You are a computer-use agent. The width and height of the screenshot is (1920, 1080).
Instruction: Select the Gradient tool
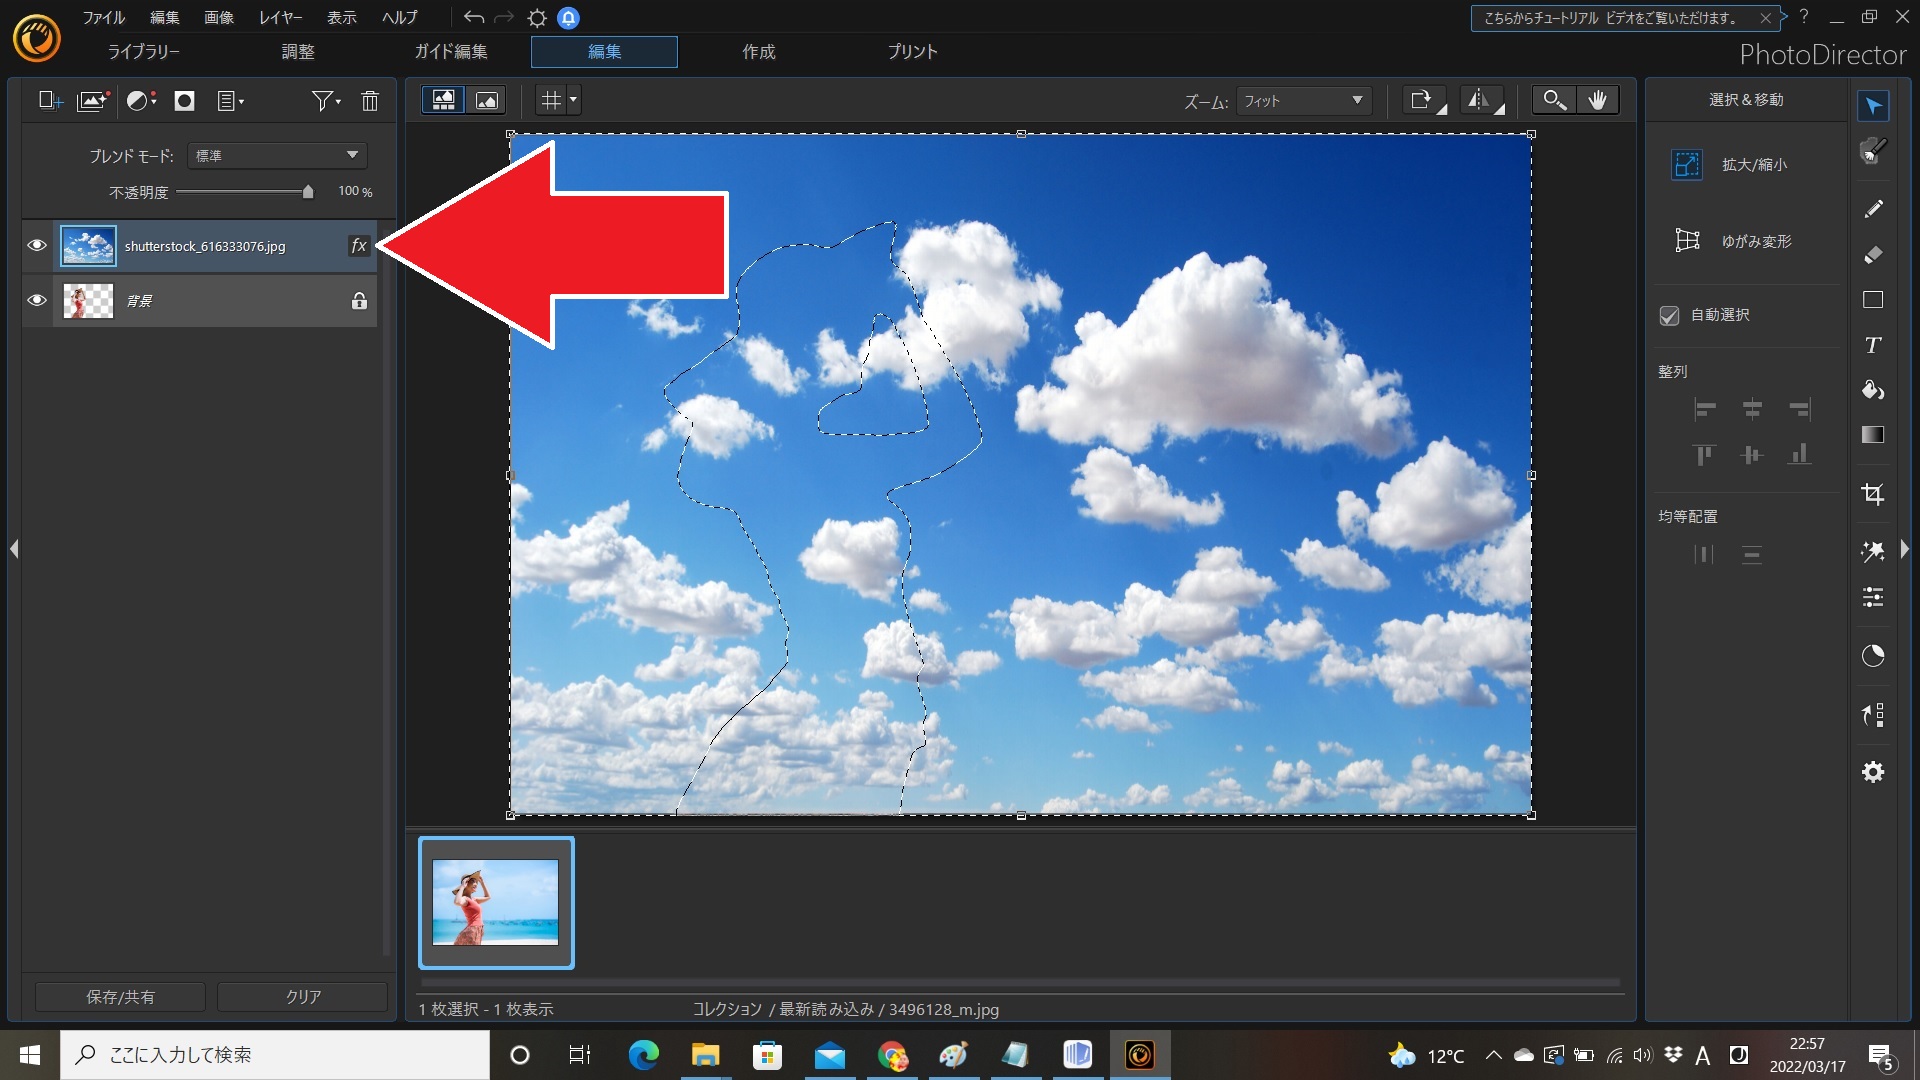1873,434
